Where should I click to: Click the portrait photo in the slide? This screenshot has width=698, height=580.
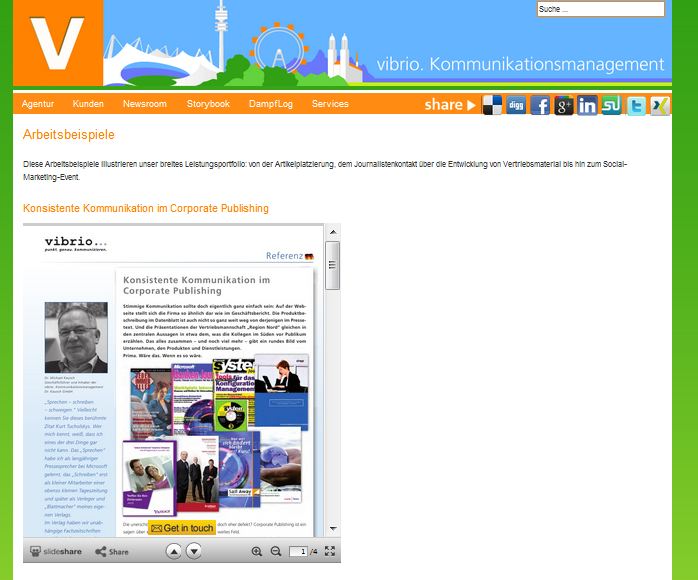pyautogui.click(x=76, y=337)
